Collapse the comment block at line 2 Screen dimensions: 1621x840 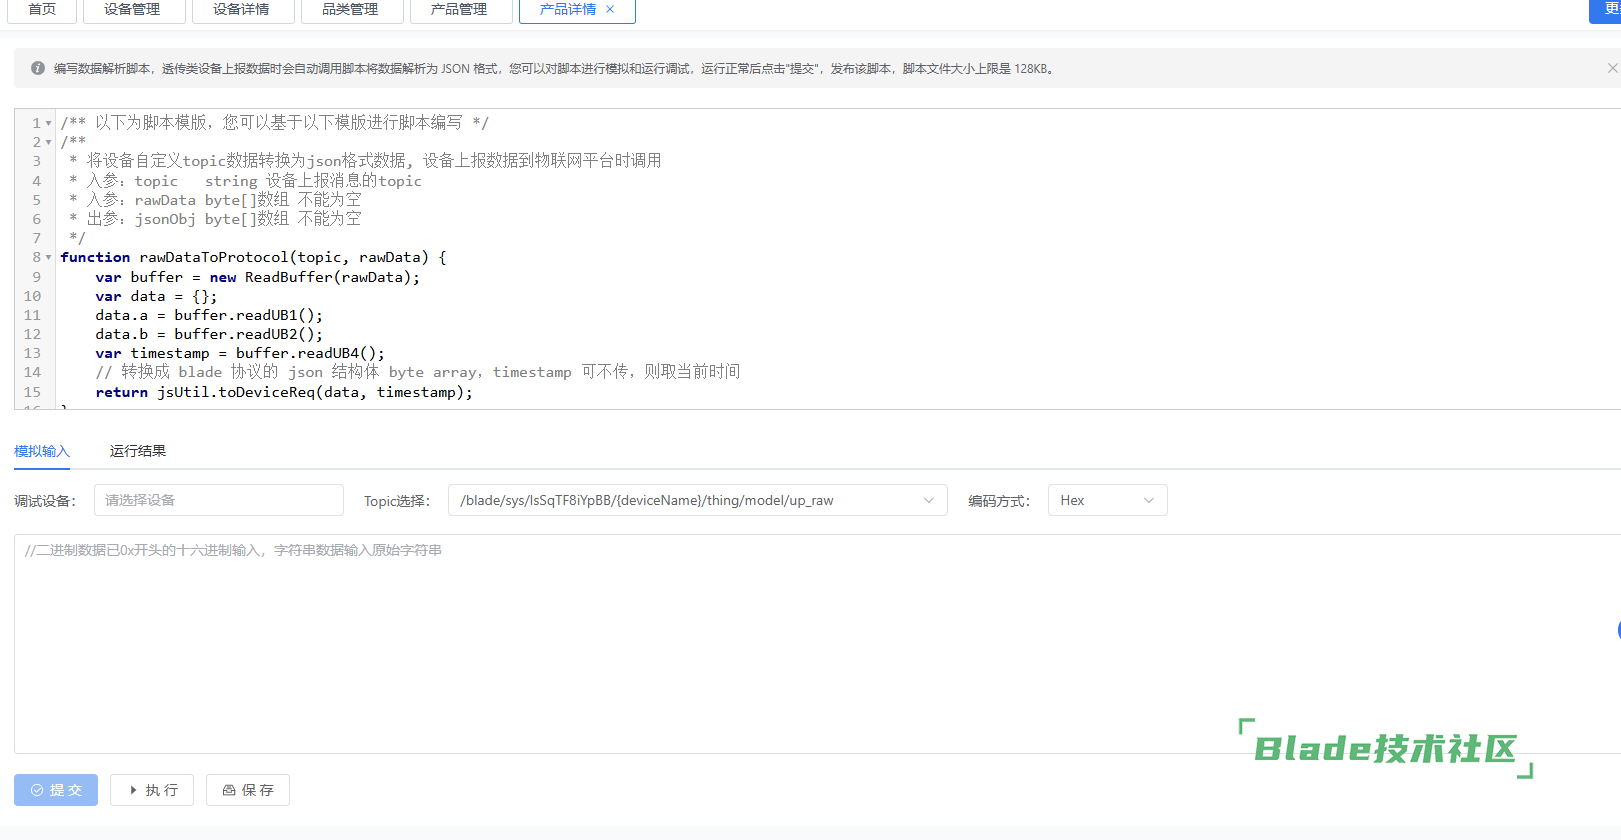point(48,142)
